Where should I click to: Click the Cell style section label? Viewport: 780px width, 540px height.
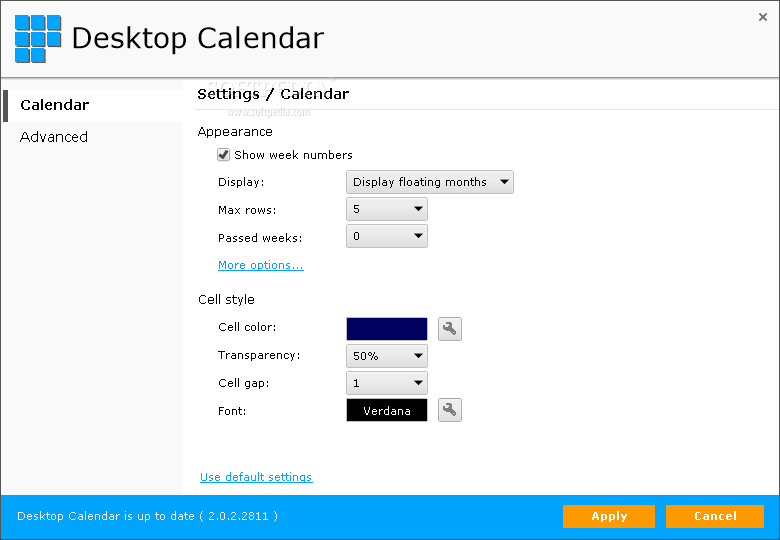coord(226,299)
